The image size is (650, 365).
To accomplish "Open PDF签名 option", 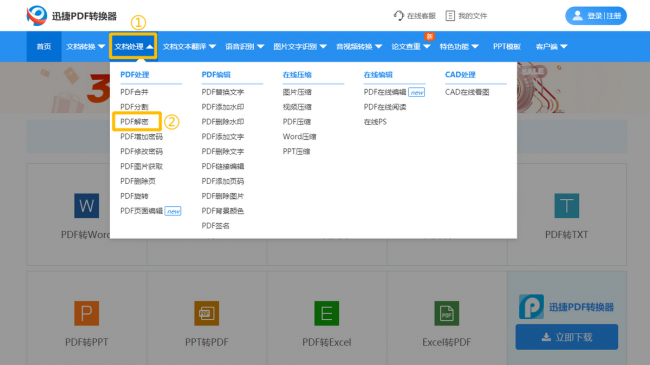I will [x=216, y=226].
